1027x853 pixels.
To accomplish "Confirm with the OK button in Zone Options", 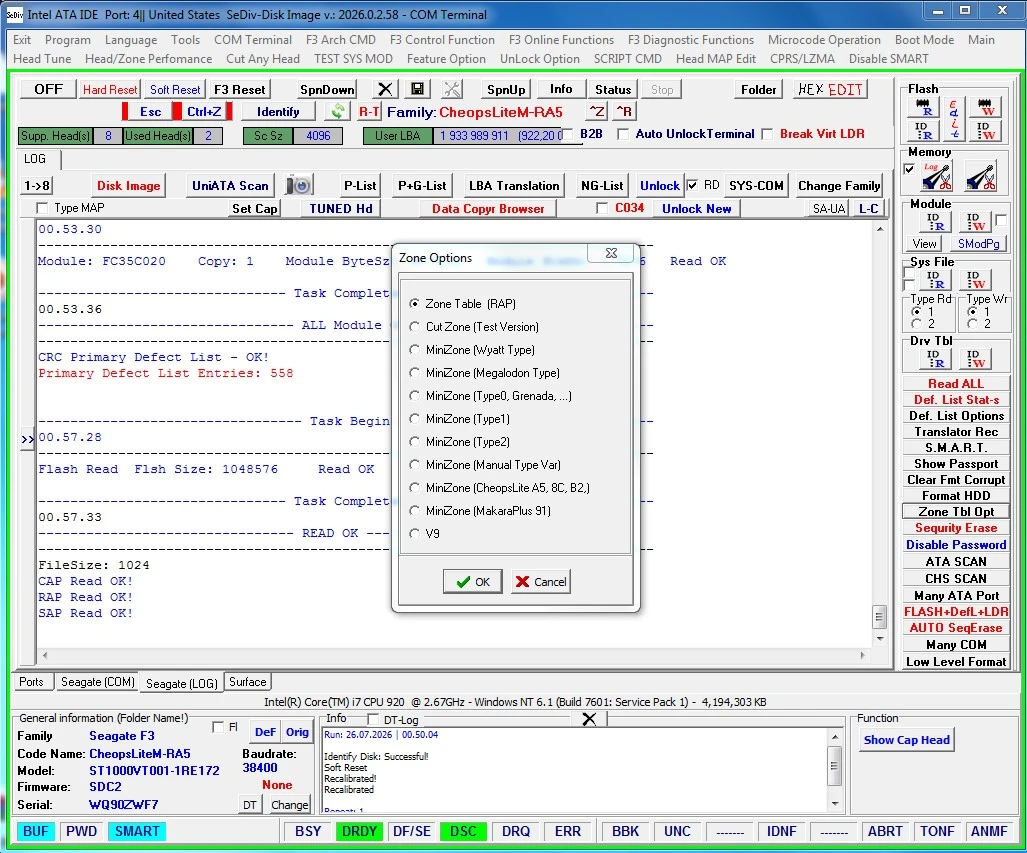I will [x=473, y=582].
